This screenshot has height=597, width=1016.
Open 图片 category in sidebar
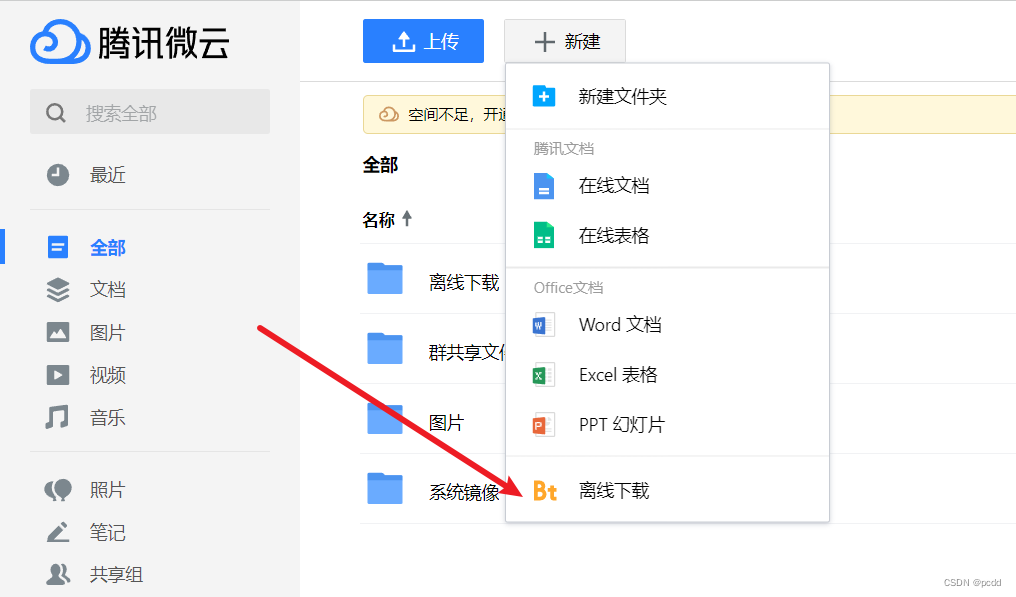pyautogui.click(x=108, y=333)
